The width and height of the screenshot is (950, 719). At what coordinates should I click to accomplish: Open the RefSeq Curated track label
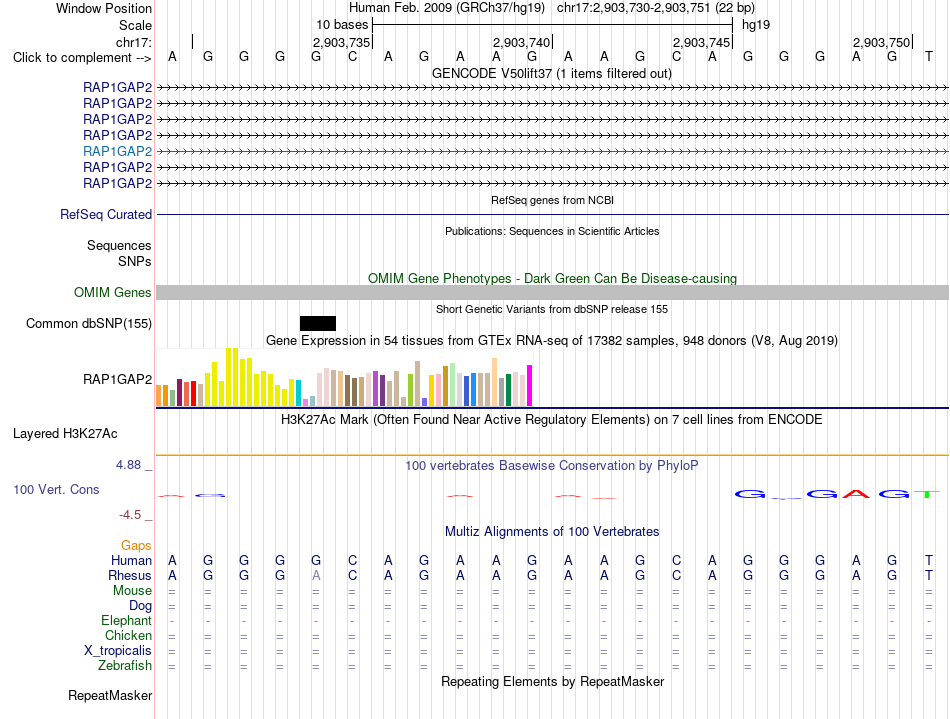[x=106, y=214]
